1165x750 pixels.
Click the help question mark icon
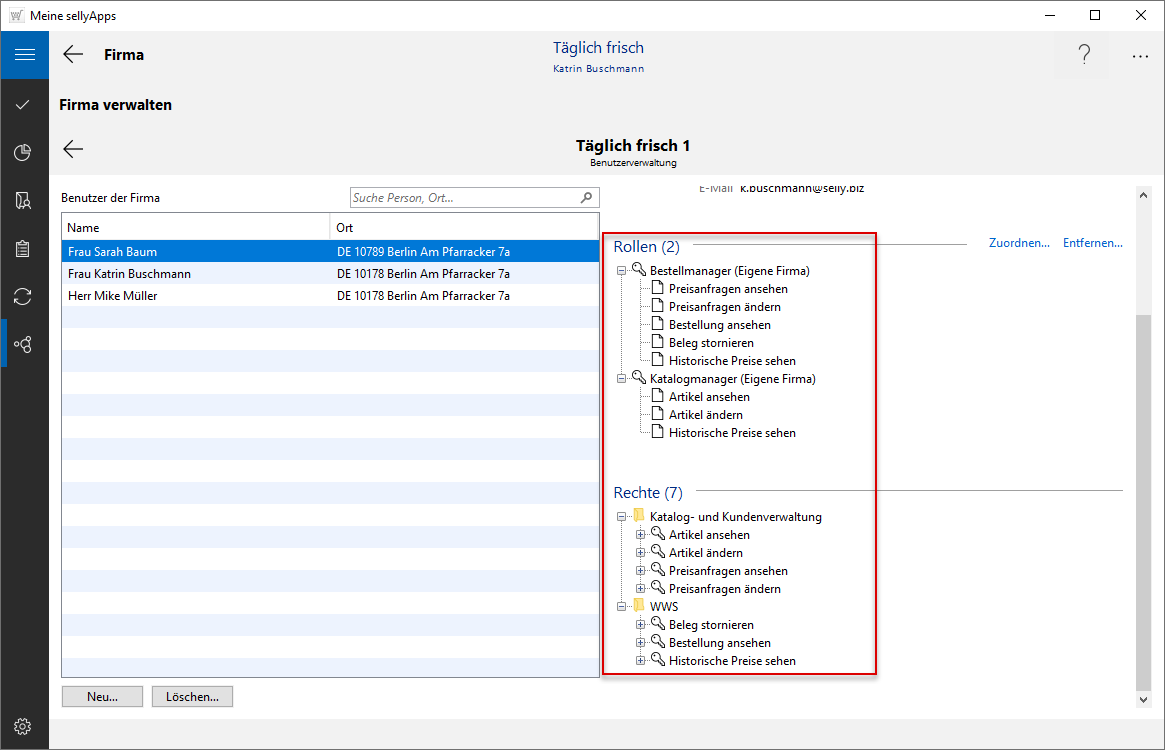1084,56
